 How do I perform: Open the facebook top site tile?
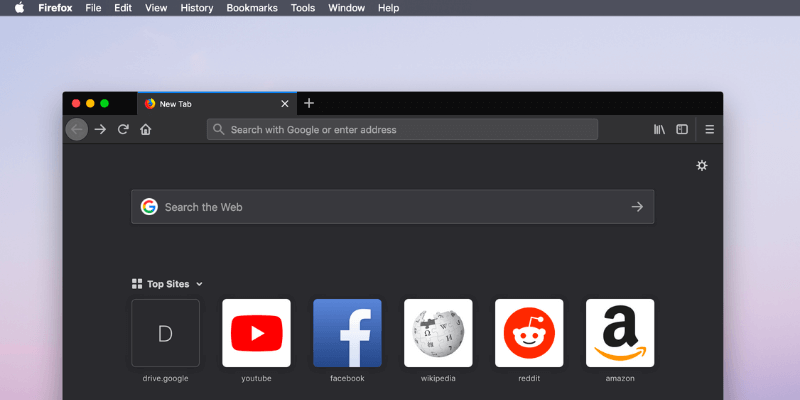(x=347, y=333)
